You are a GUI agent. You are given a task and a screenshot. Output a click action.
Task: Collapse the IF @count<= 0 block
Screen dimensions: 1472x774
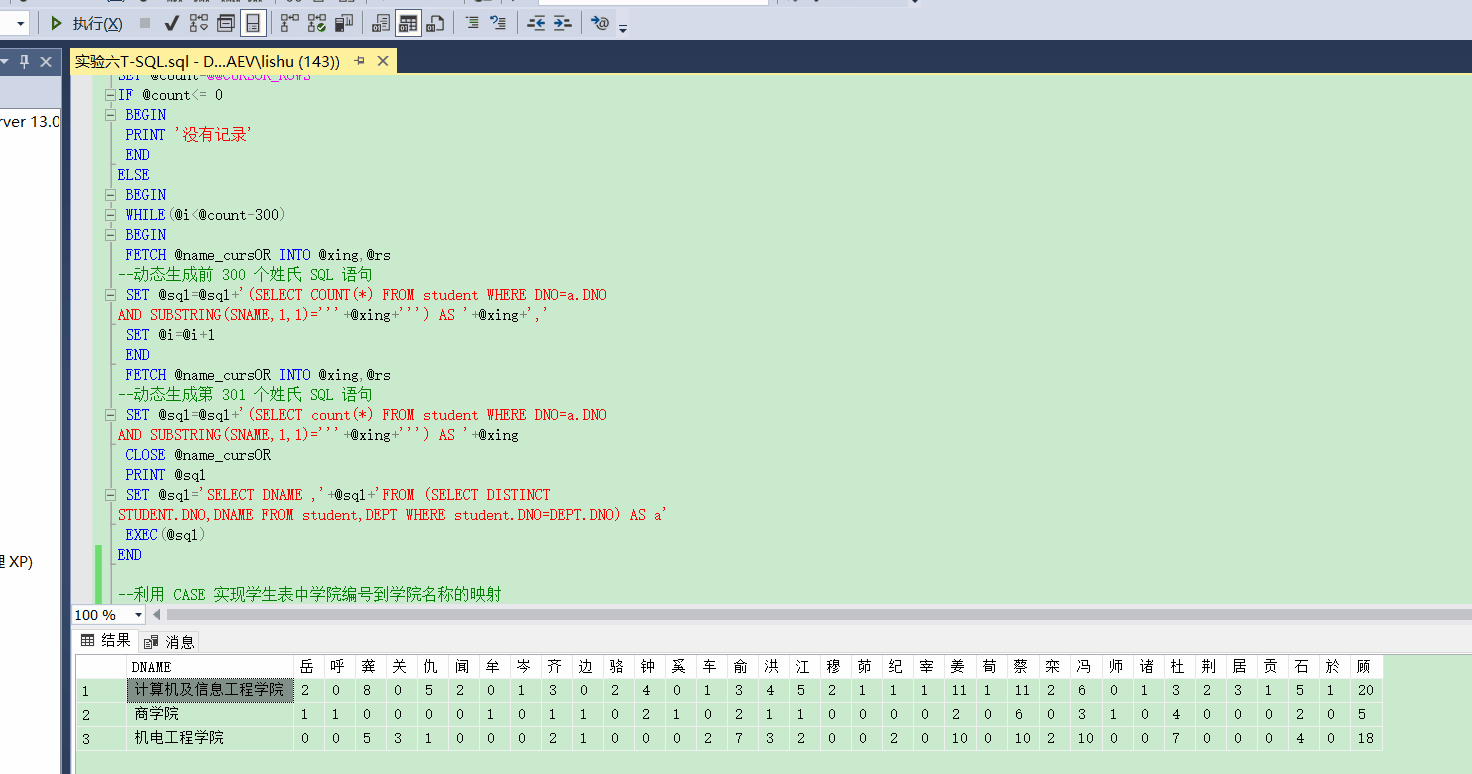(x=110, y=95)
